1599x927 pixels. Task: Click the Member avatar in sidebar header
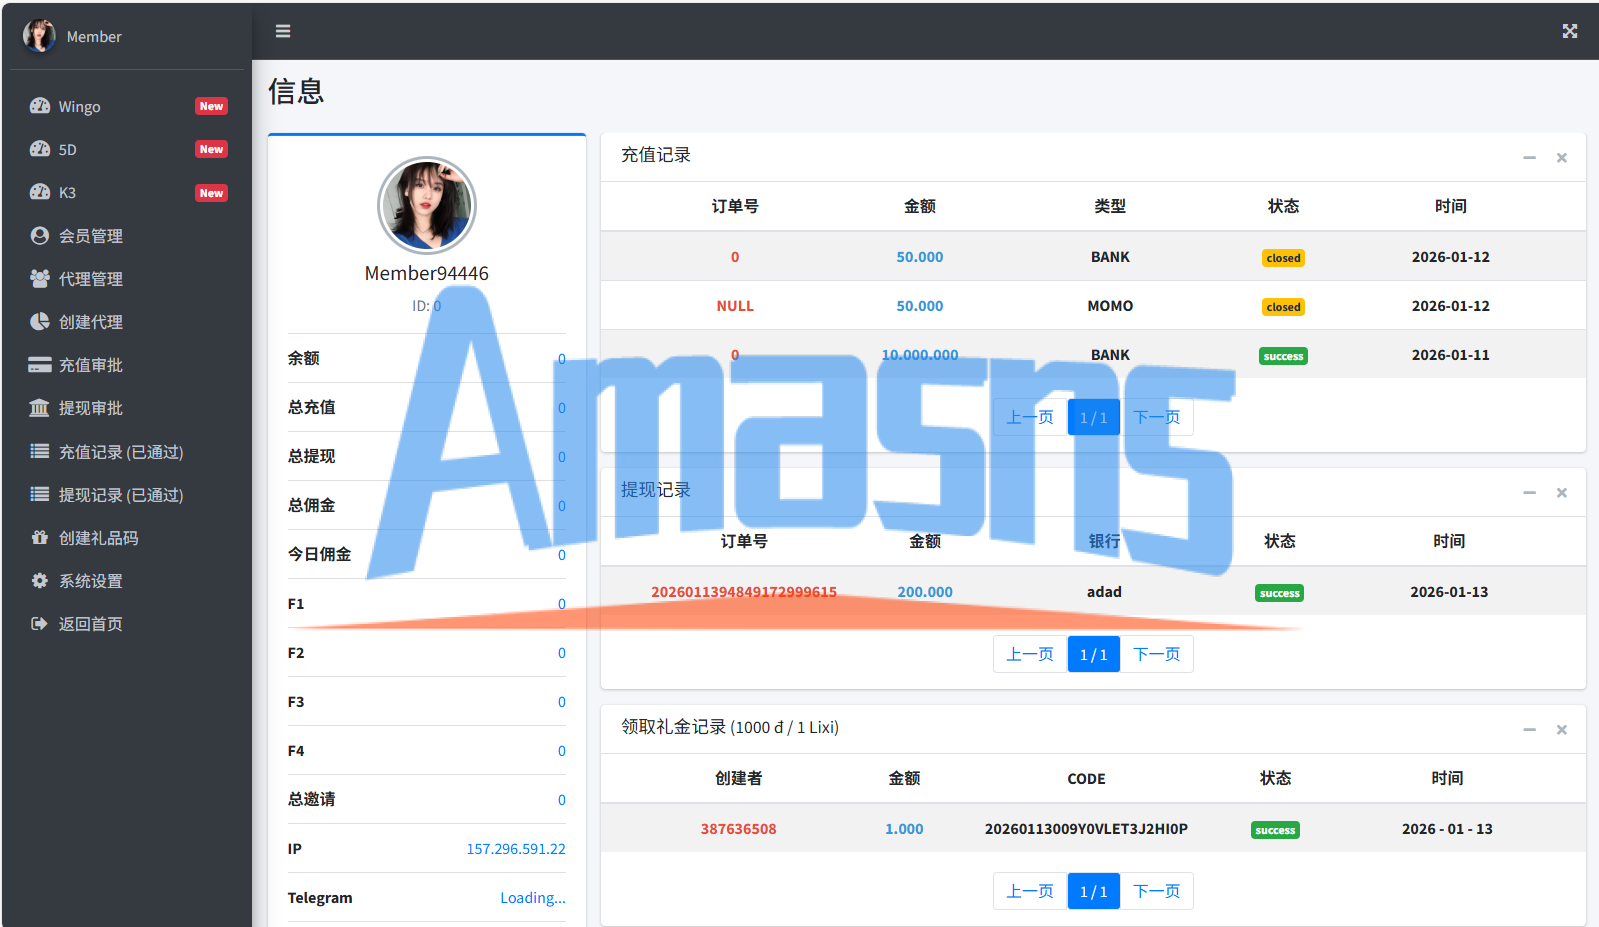click(39, 36)
